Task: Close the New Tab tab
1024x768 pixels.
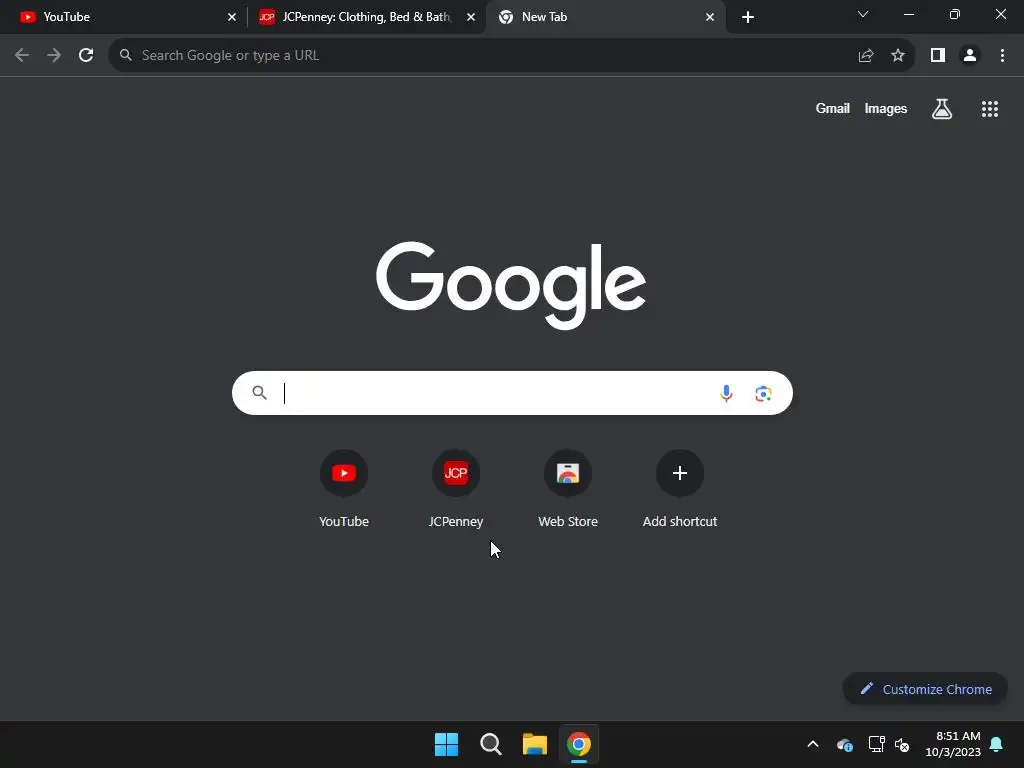Action: 710,17
